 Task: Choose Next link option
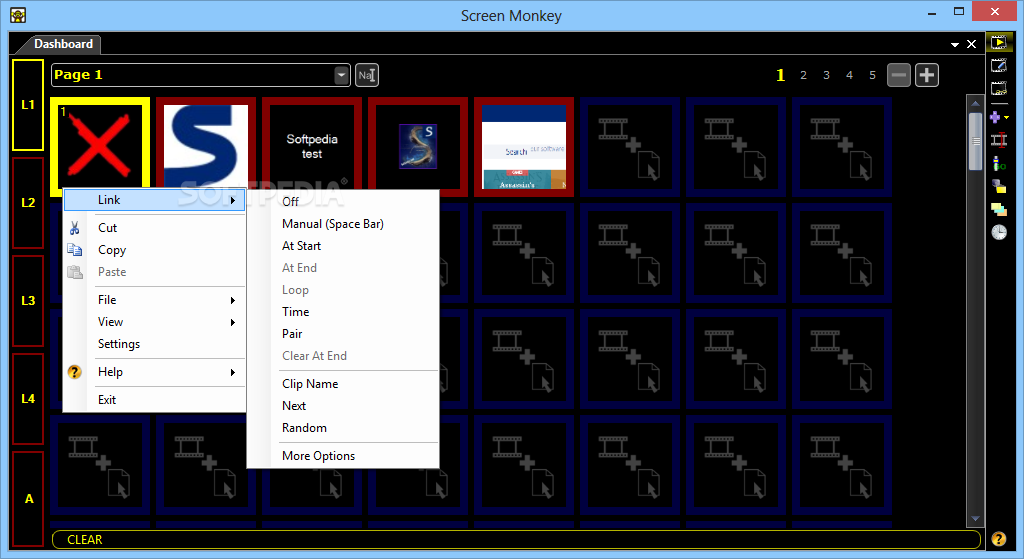[343, 406]
